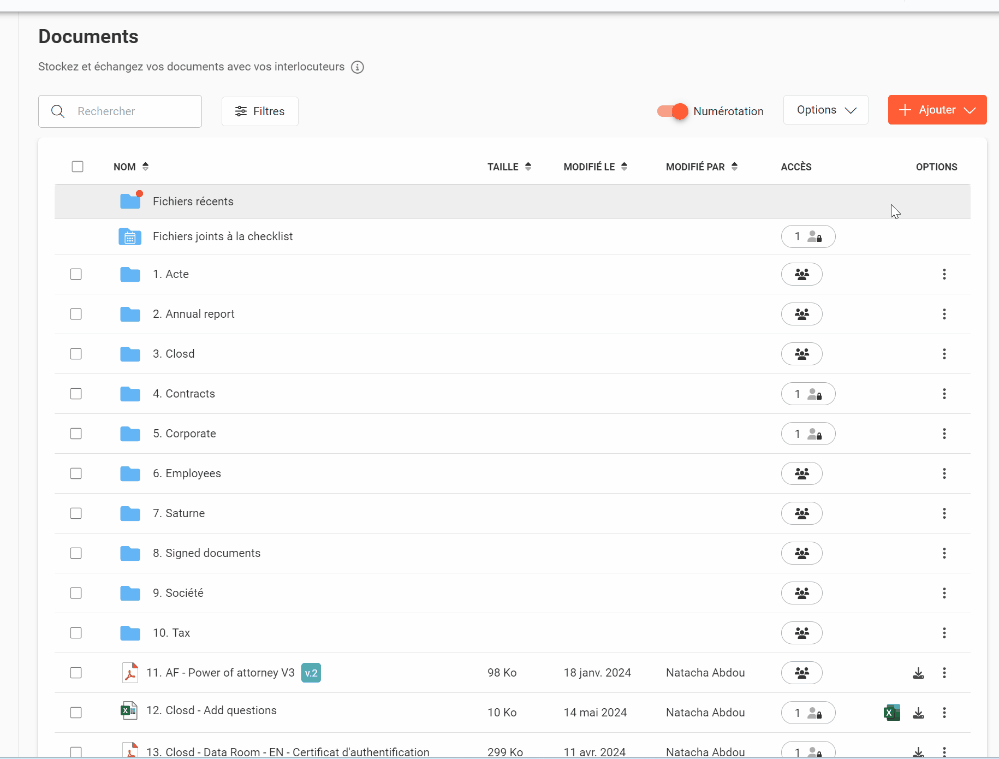Expand the Options dropdown
This screenshot has height=759, width=999.
(825, 110)
